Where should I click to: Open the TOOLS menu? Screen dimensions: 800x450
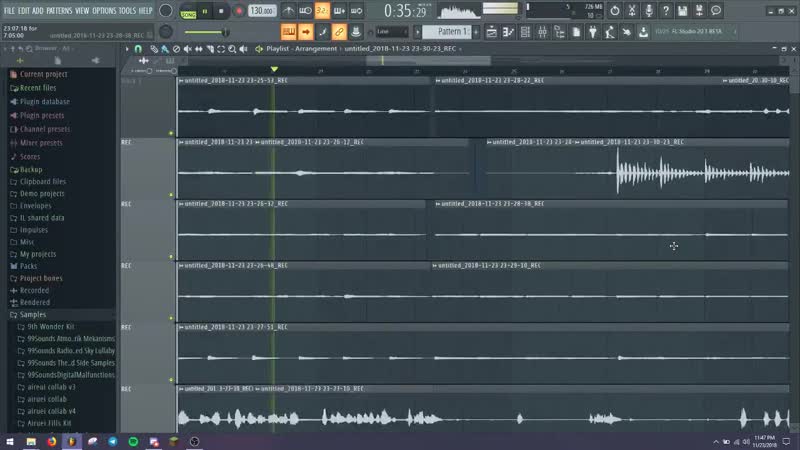pyautogui.click(x=127, y=11)
